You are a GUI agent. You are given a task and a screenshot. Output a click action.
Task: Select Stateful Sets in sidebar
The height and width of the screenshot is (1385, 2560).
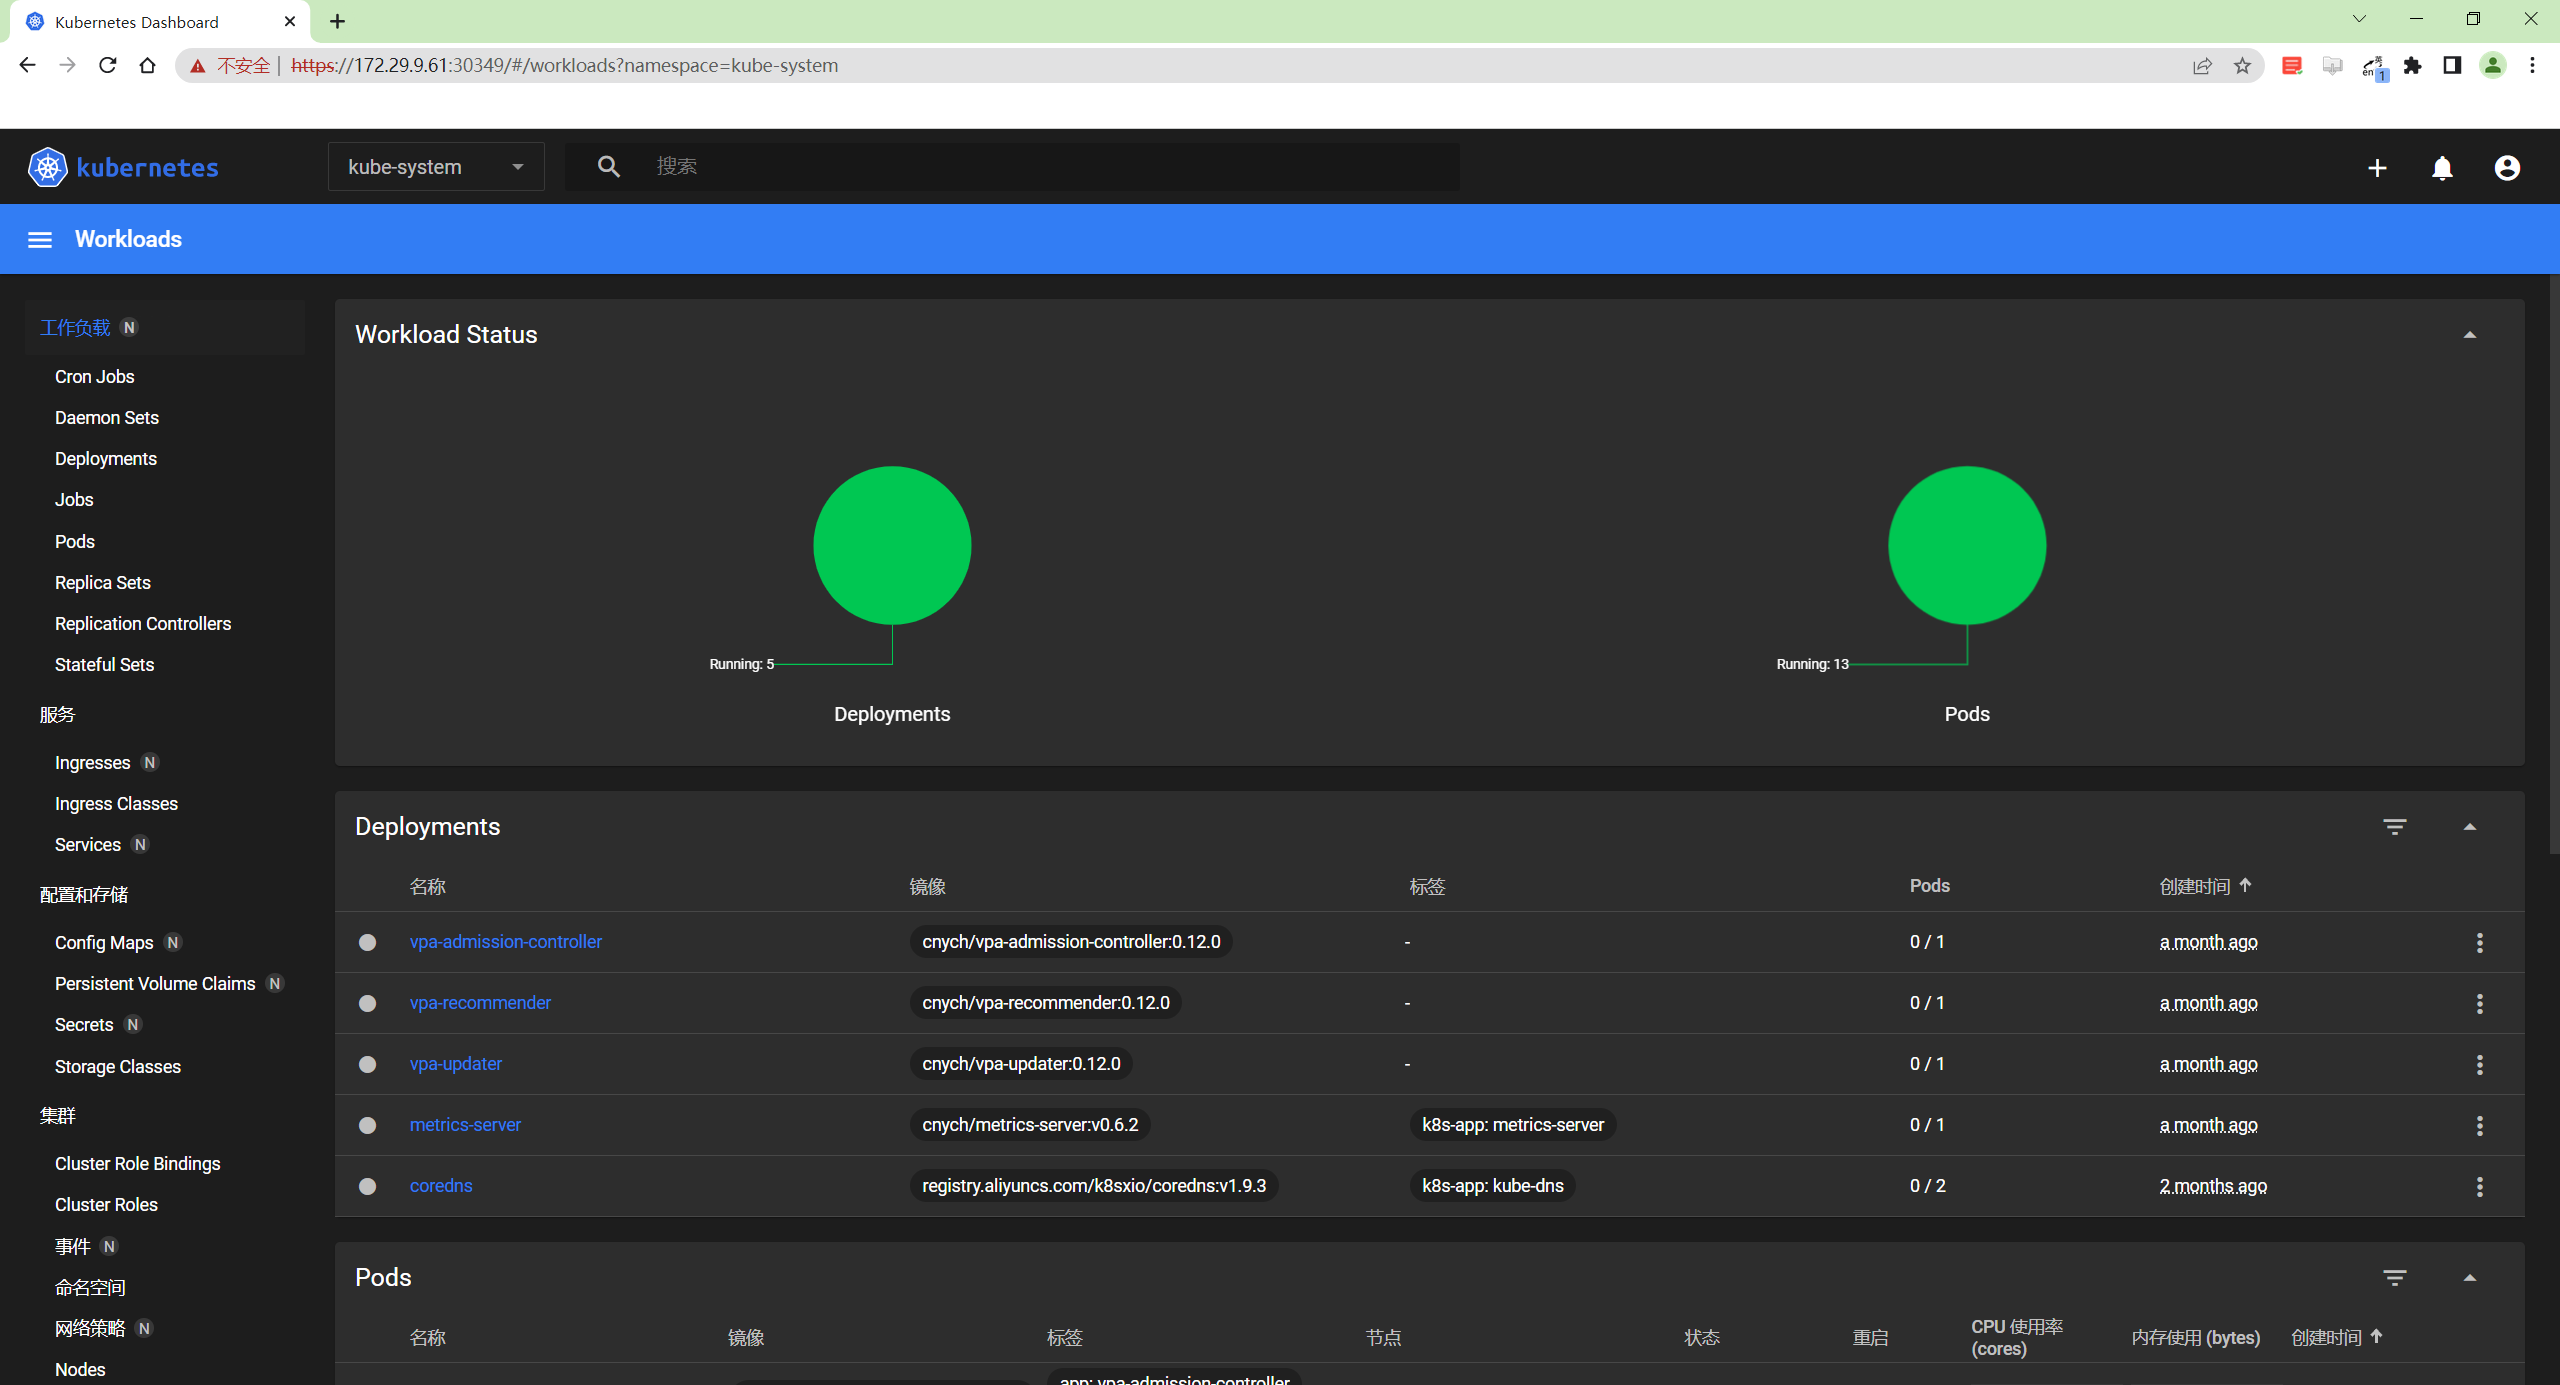[105, 665]
